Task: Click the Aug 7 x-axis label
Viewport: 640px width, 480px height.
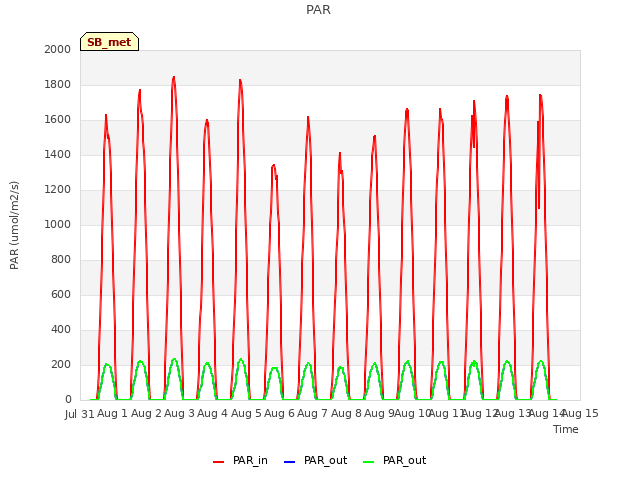Action: 313,414
